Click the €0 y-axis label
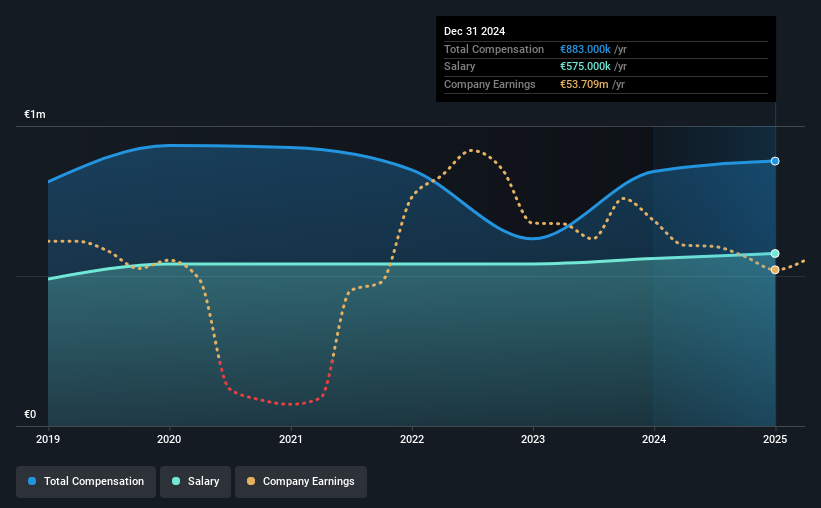Image resolution: width=821 pixels, height=508 pixels. click(x=30, y=414)
